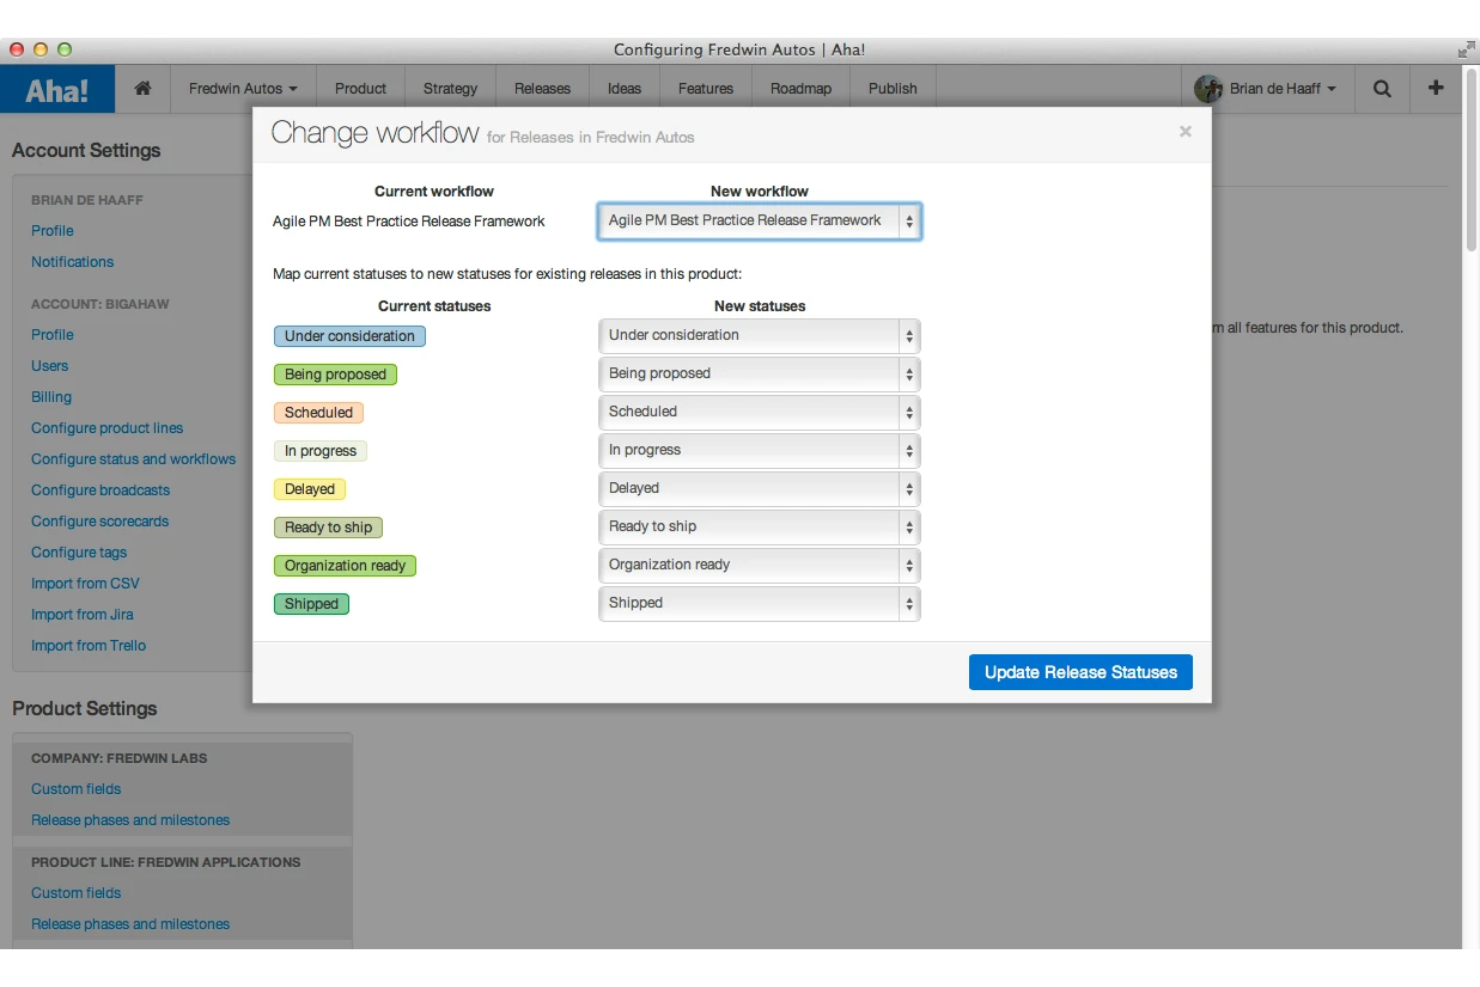Open search with magnifier icon
The width and height of the screenshot is (1480, 987).
tap(1382, 88)
